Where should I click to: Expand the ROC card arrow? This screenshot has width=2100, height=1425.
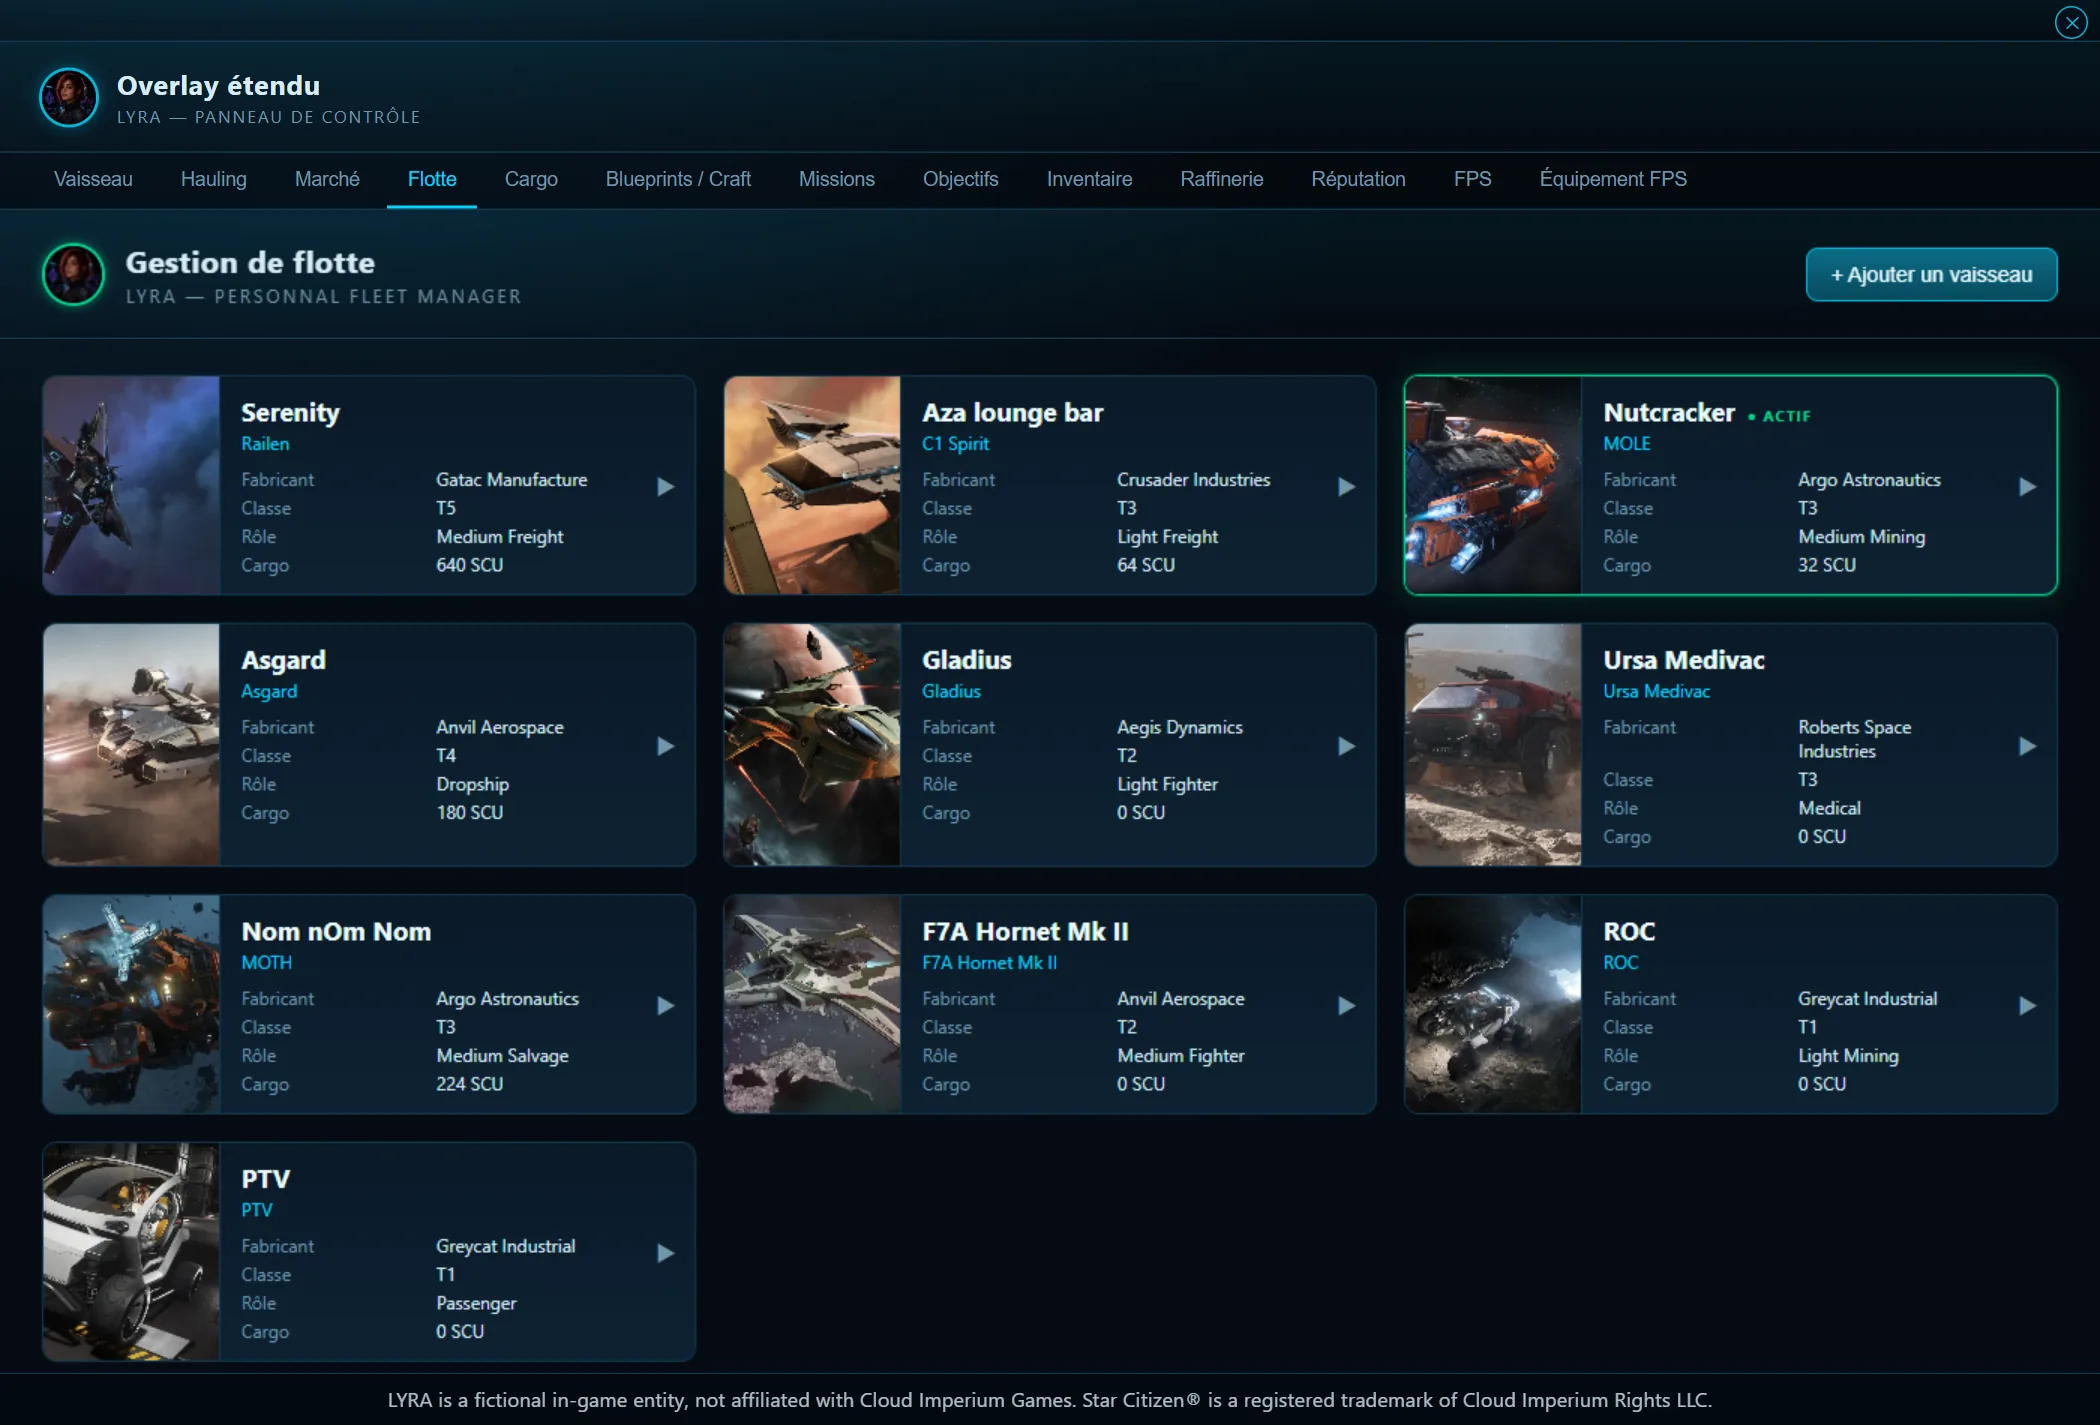tap(2027, 1005)
